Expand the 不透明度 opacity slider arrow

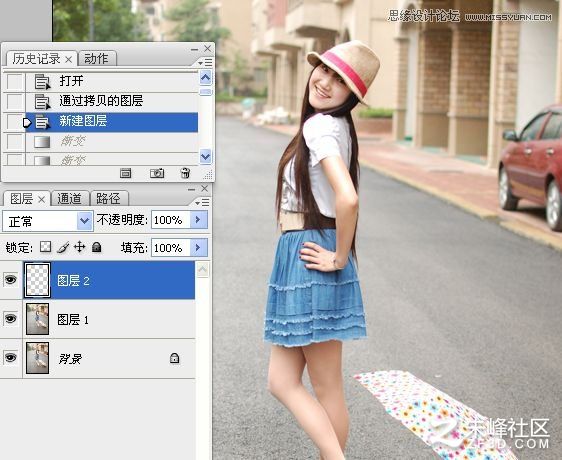[x=198, y=219]
